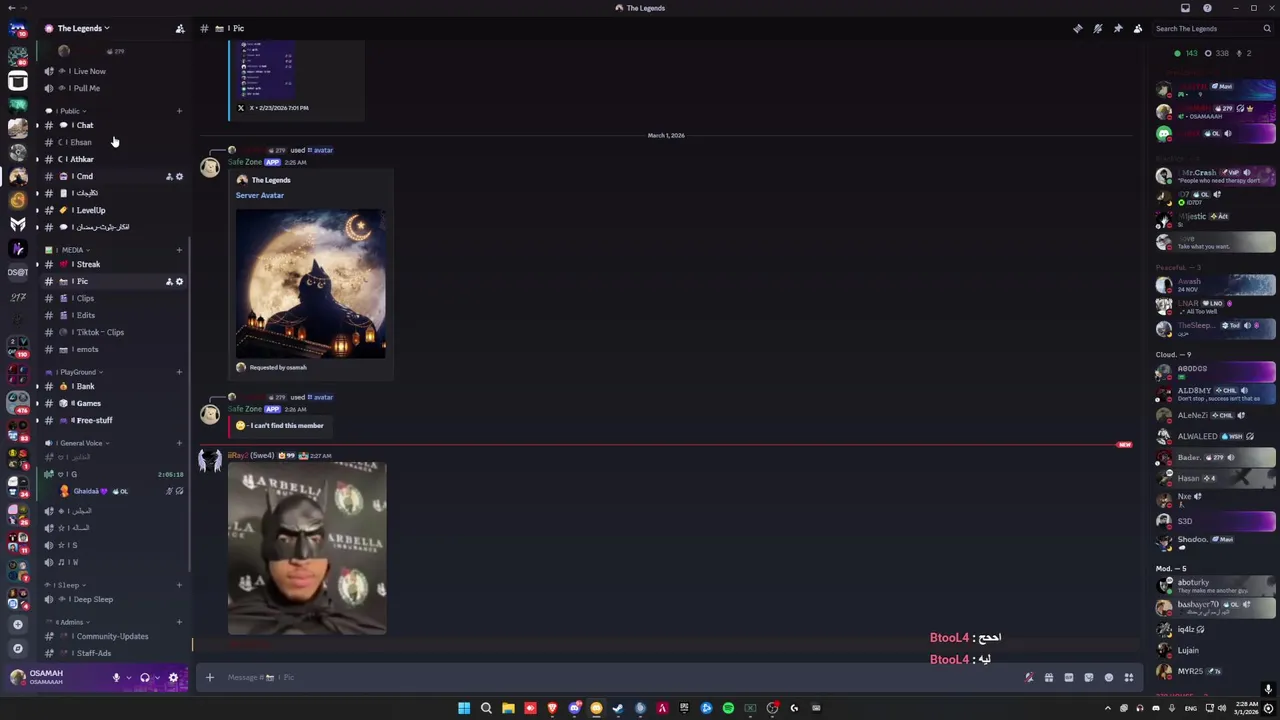Toggle microphone mute in user panel

click(116, 678)
